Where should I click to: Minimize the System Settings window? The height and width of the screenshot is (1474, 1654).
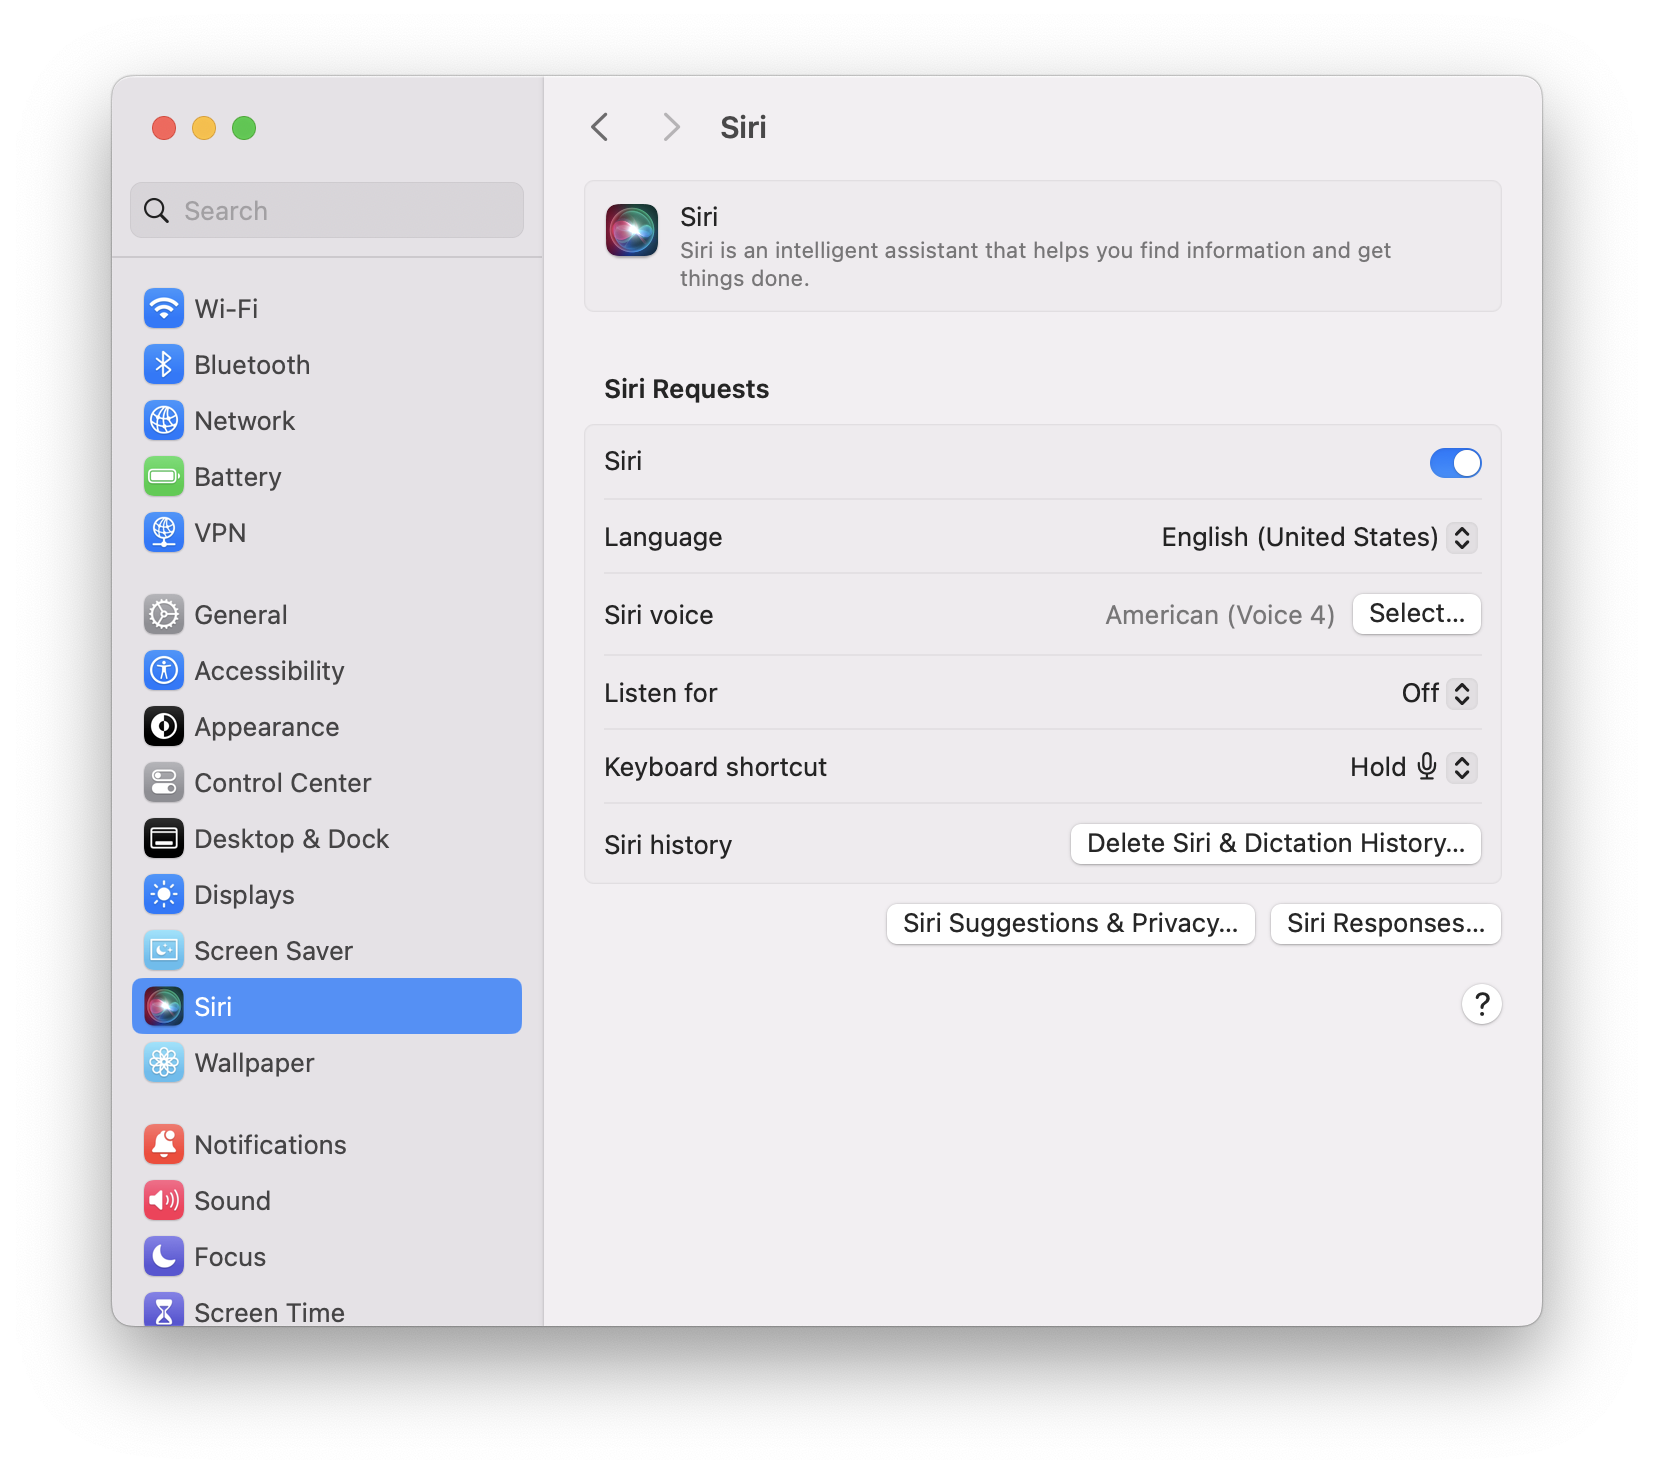pyautogui.click(x=204, y=128)
